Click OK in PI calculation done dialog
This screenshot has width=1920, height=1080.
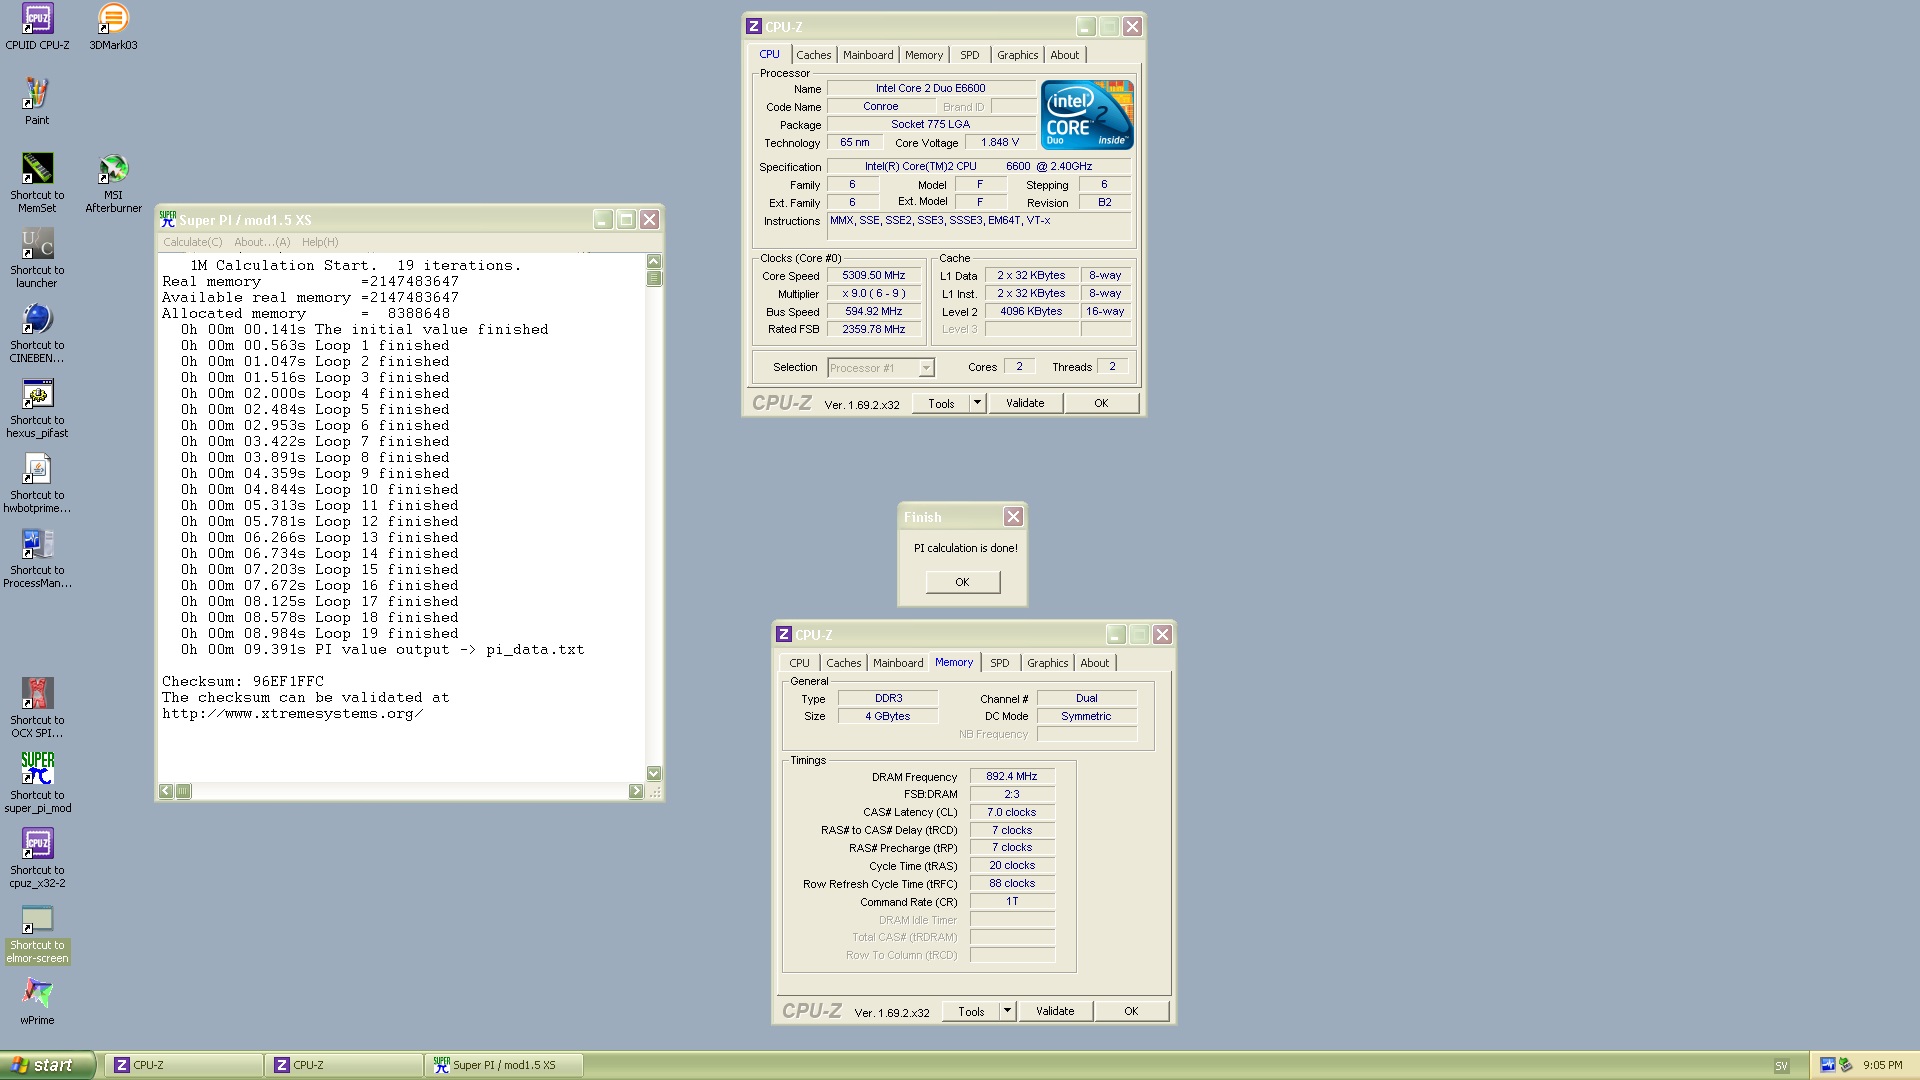point(962,582)
